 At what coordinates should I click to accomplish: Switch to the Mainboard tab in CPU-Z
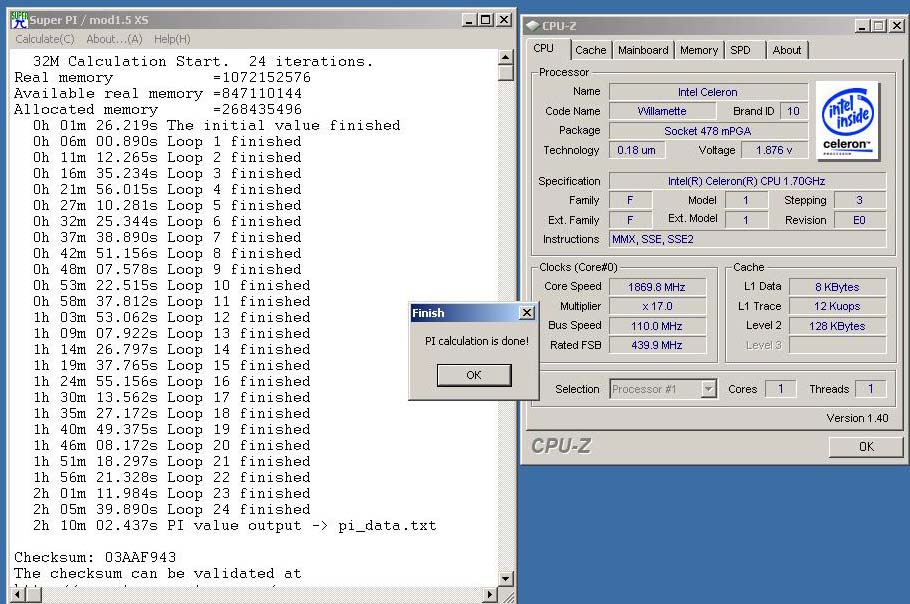pyautogui.click(x=643, y=50)
